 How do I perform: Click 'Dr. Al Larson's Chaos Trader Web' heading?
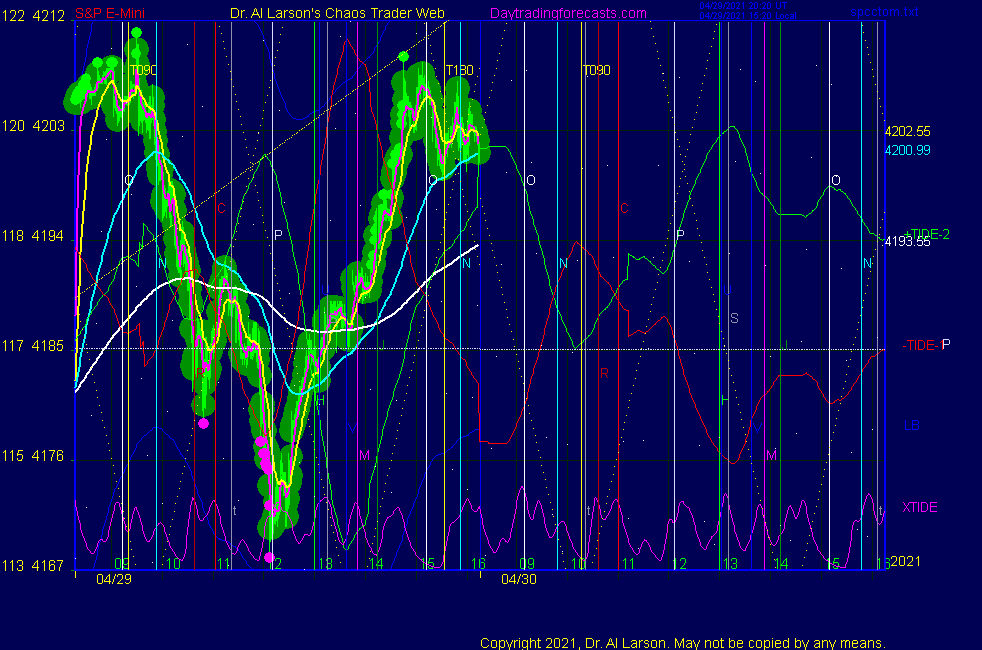337,13
